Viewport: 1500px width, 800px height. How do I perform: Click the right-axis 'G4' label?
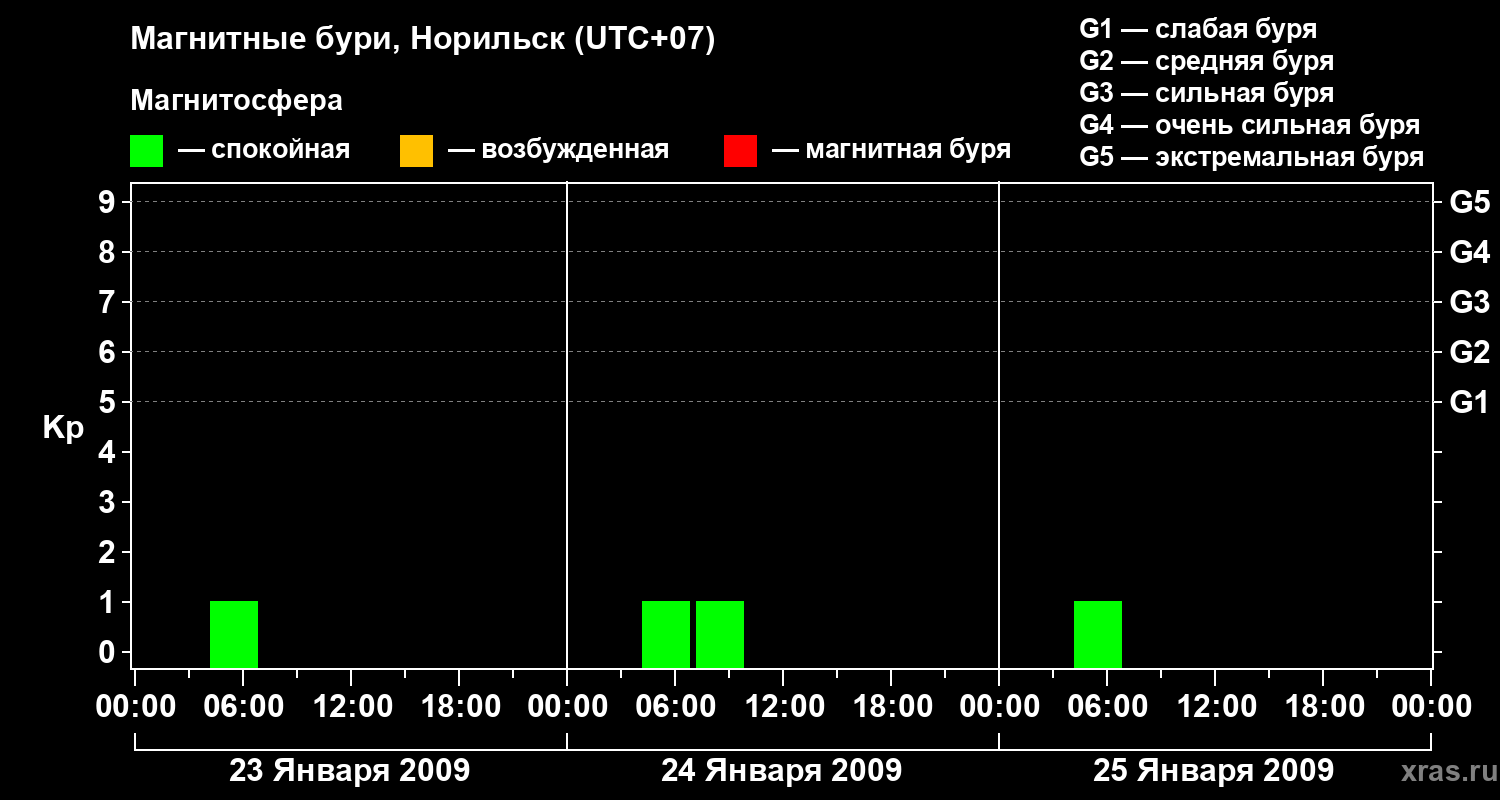[x=1470, y=252]
